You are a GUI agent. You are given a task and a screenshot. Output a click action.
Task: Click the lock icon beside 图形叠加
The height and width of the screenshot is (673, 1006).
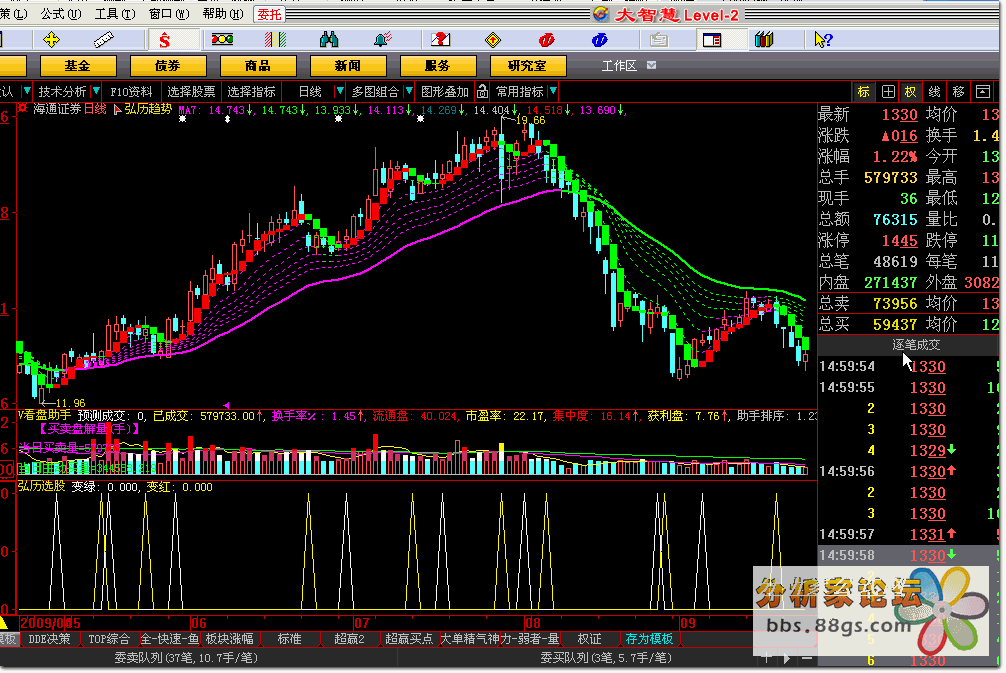point(482,92)
